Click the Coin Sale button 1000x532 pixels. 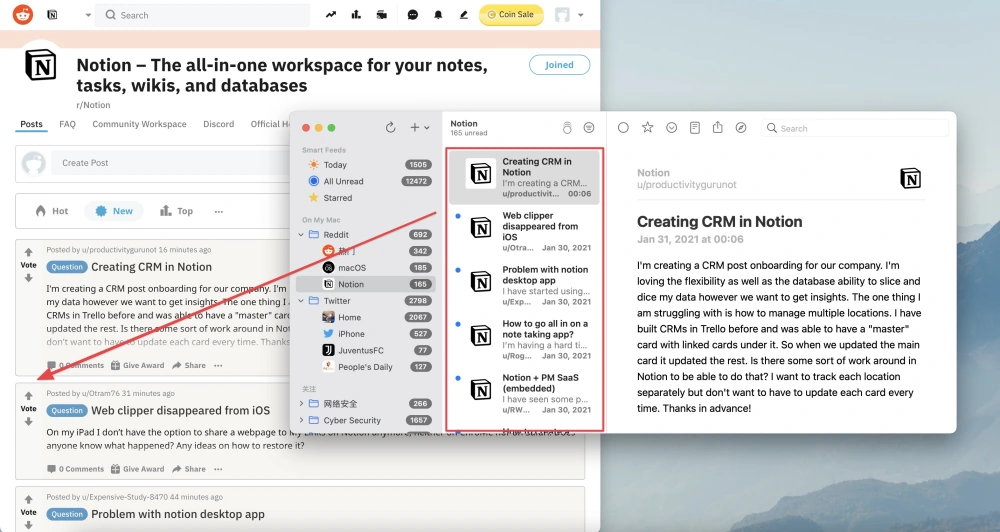[511, 15]
